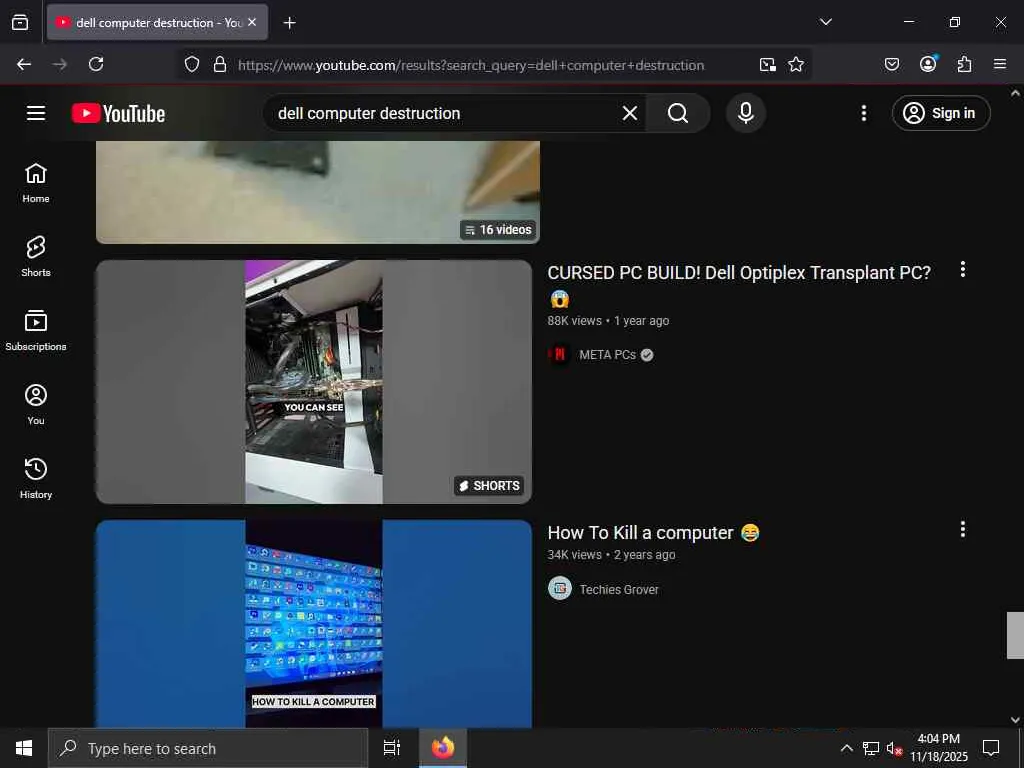This screenshot has width=1024, height=768.
Task: Clear the search query with the X
Action: pyautogui.click(x=630, y=113)
